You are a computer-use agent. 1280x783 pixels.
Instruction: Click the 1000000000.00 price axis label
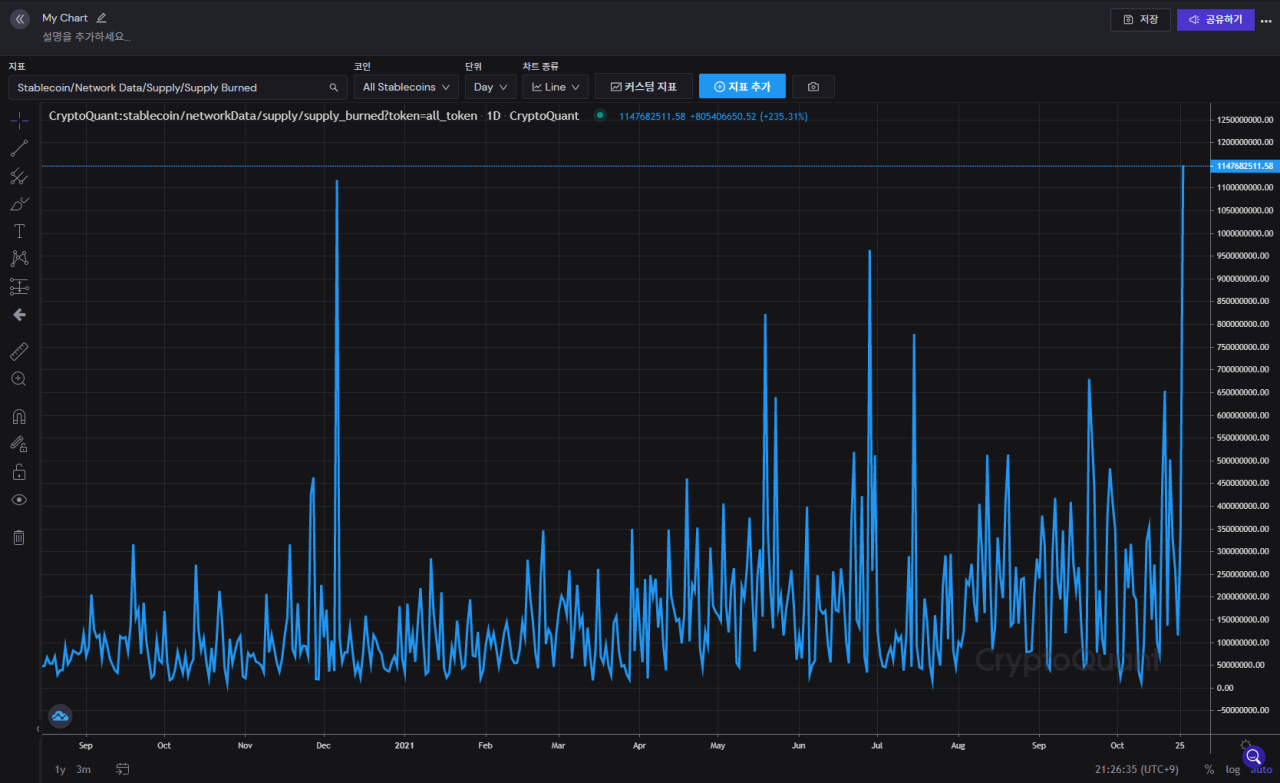click(1244, 234)
